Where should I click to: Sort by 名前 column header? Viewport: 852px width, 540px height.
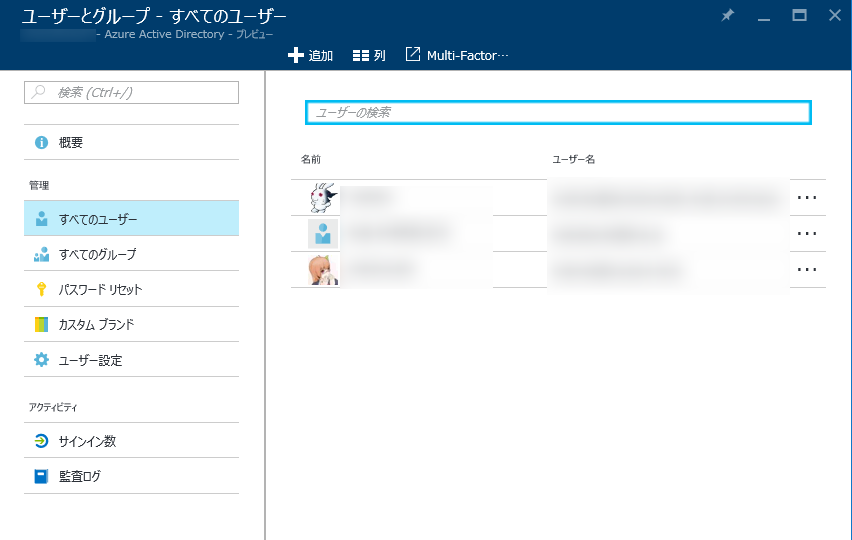[311, 159]
